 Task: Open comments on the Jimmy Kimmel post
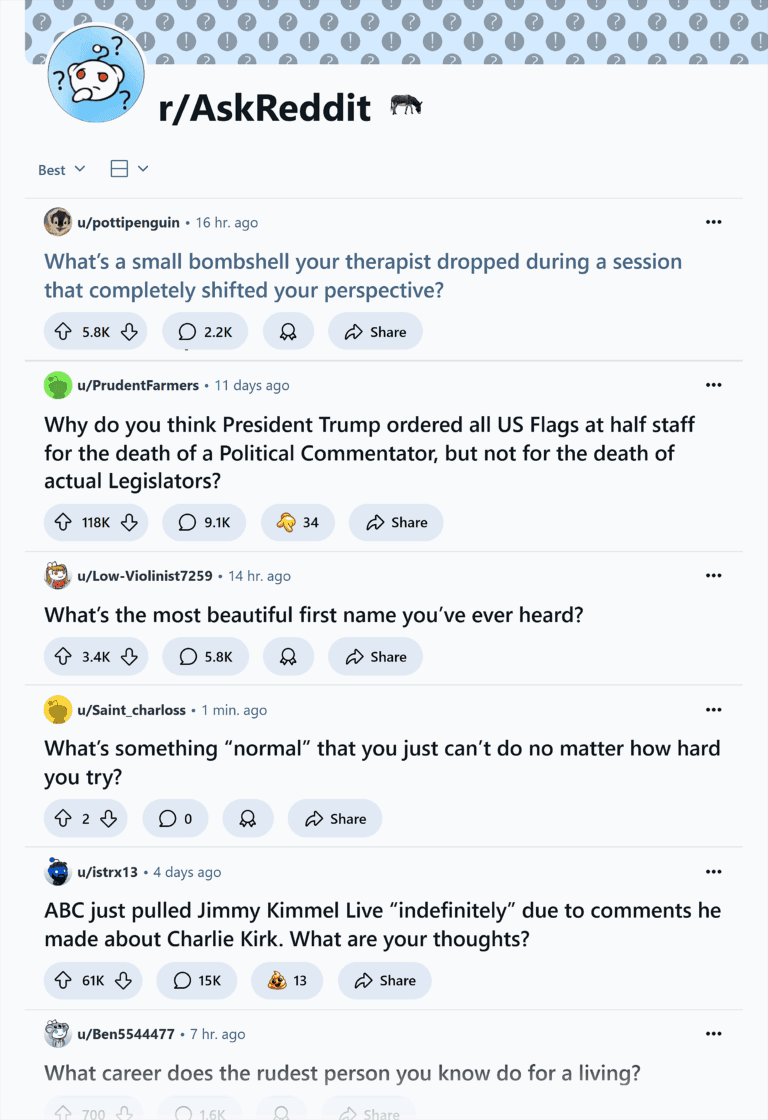pyautogui.click(x=196, y=980)
